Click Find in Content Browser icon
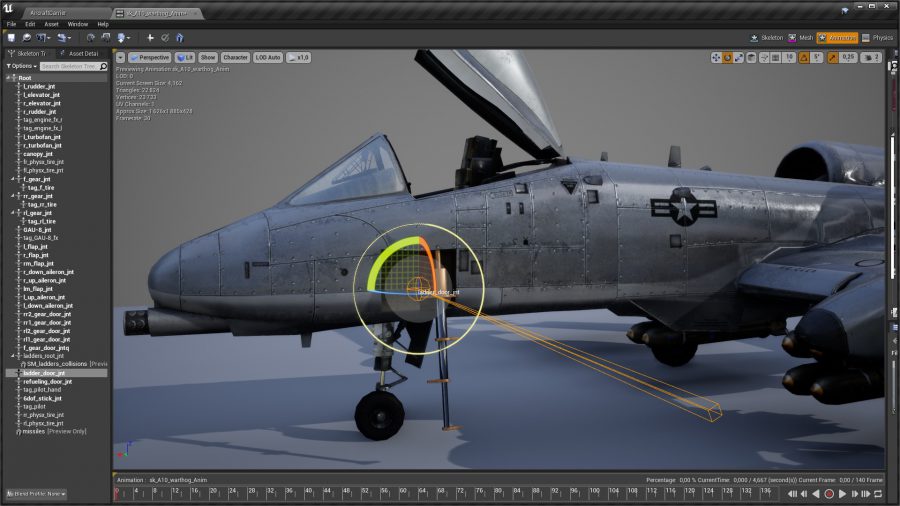Screen dimensions: 900x506 [26, 38]
